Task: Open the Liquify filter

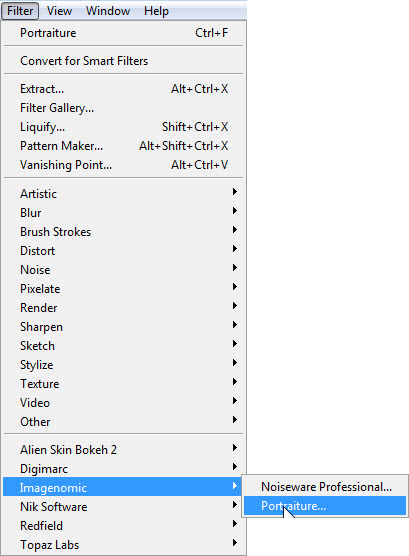Action: (x=123, y=127)
